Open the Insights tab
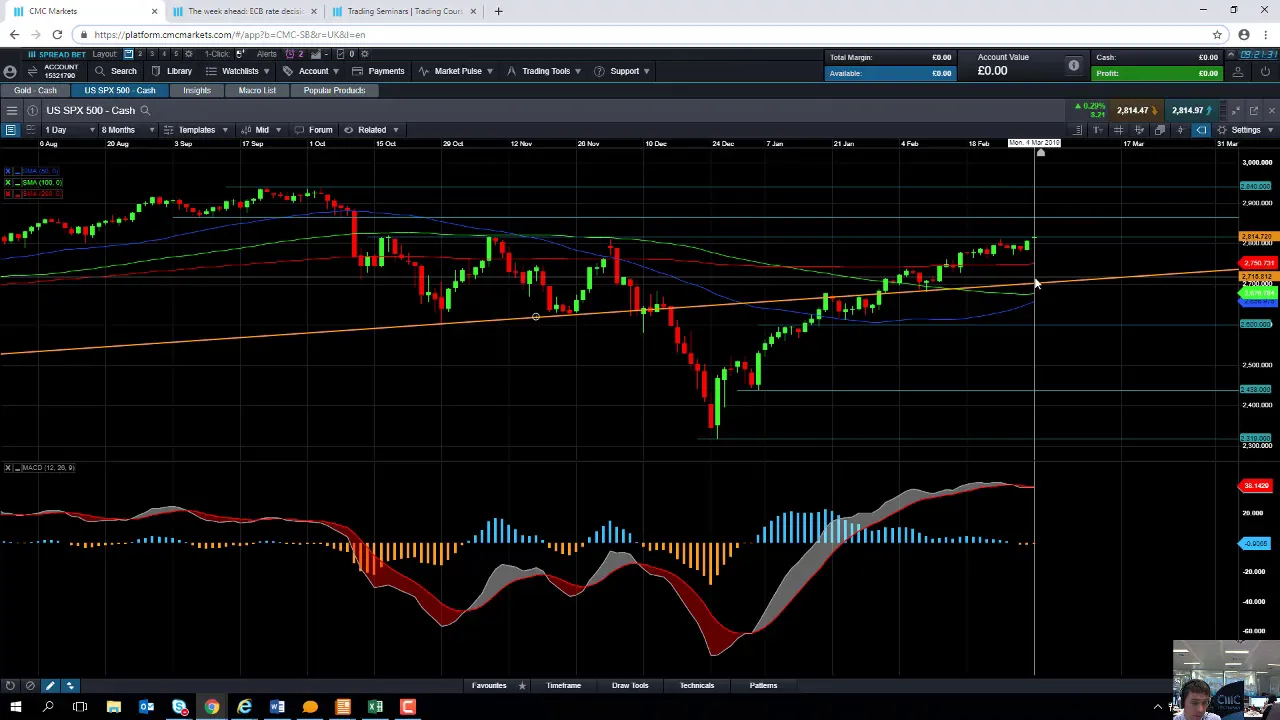The width and height of the screenshot is (1280, 720). (197, 90)
